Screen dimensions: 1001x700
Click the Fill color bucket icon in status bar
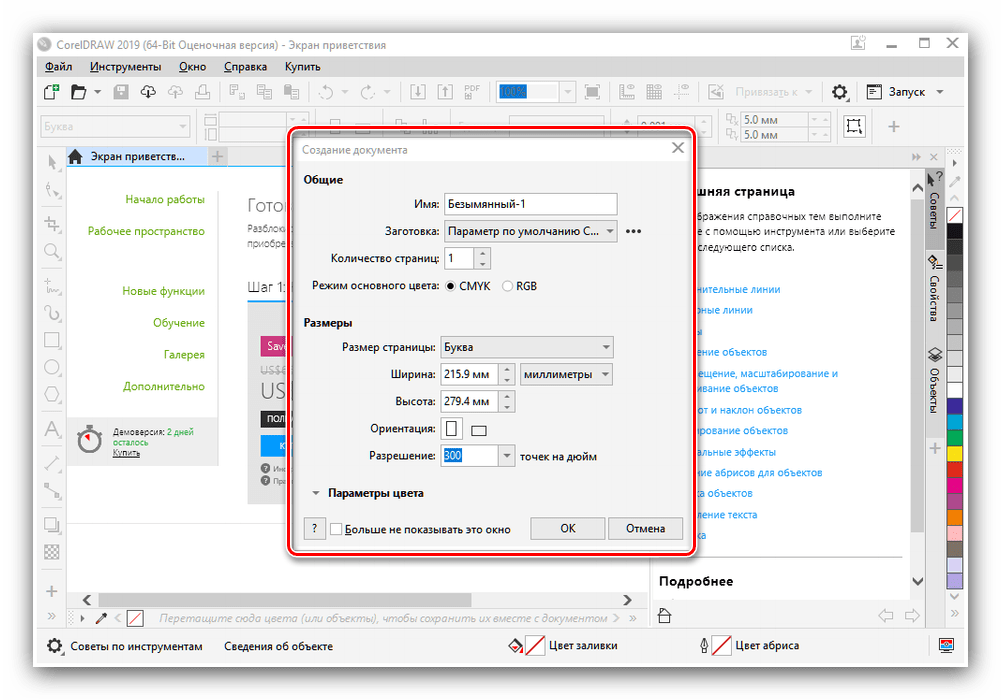click(x=515, y=646)
